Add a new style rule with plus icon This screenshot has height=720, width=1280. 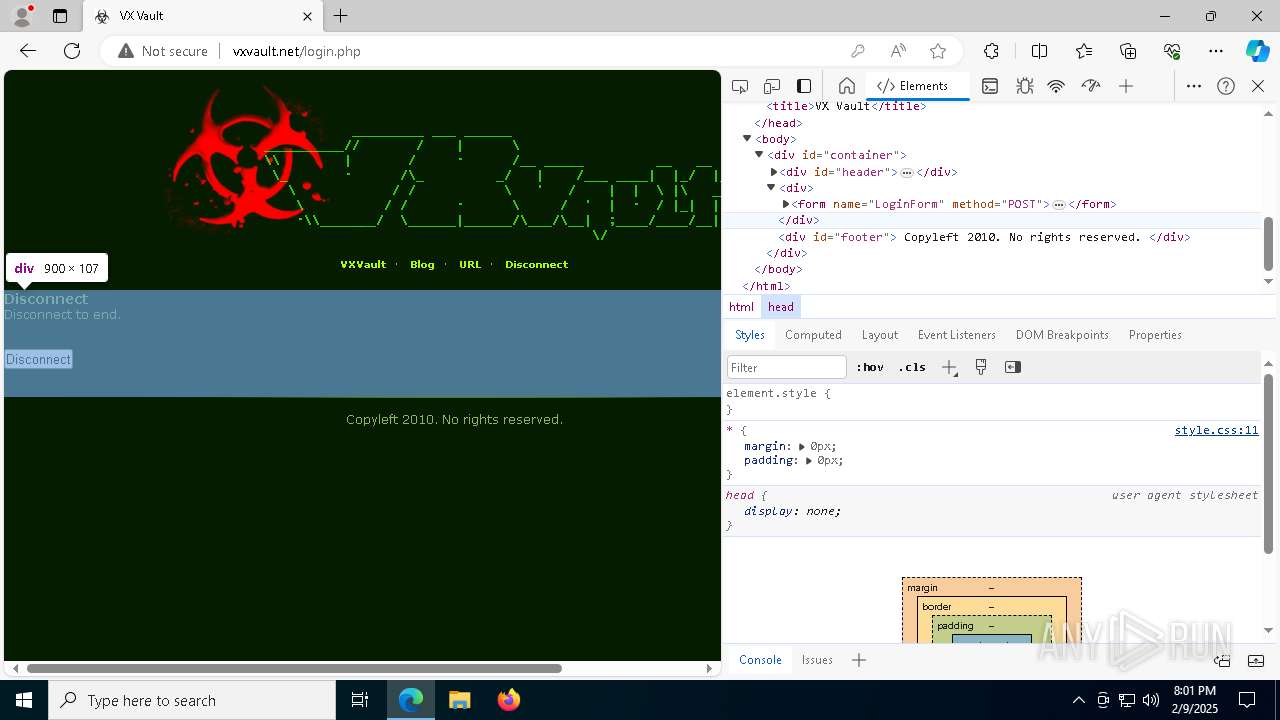(949, 367)
